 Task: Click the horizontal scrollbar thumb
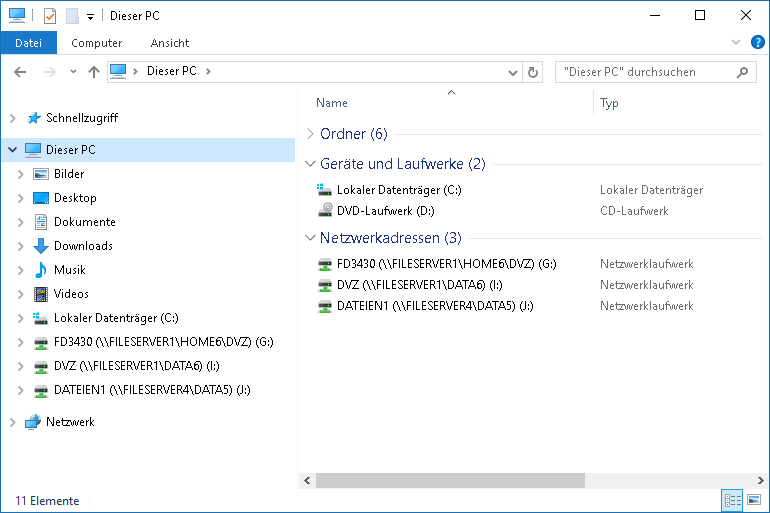(450, 481)
